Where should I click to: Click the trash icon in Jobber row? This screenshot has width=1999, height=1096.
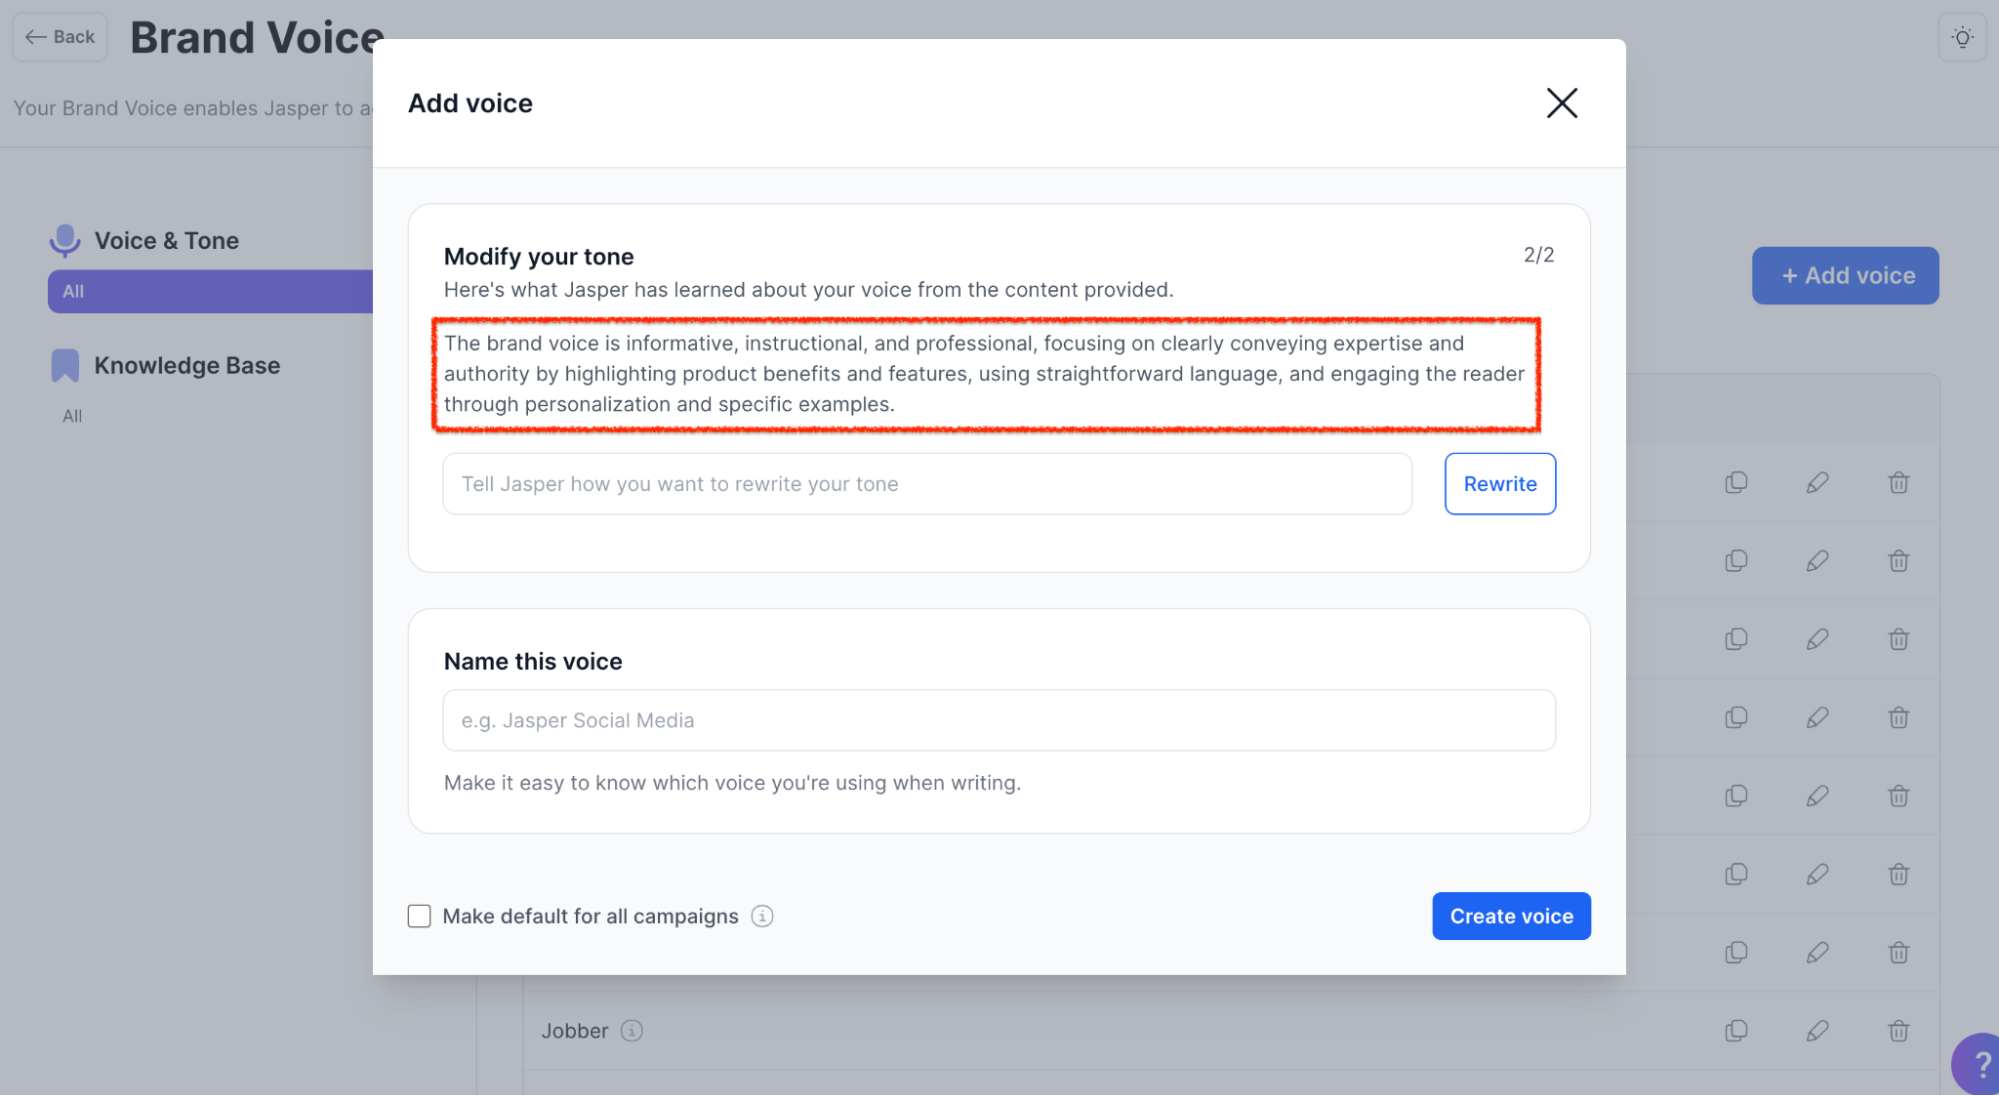click(1898, 1030)
